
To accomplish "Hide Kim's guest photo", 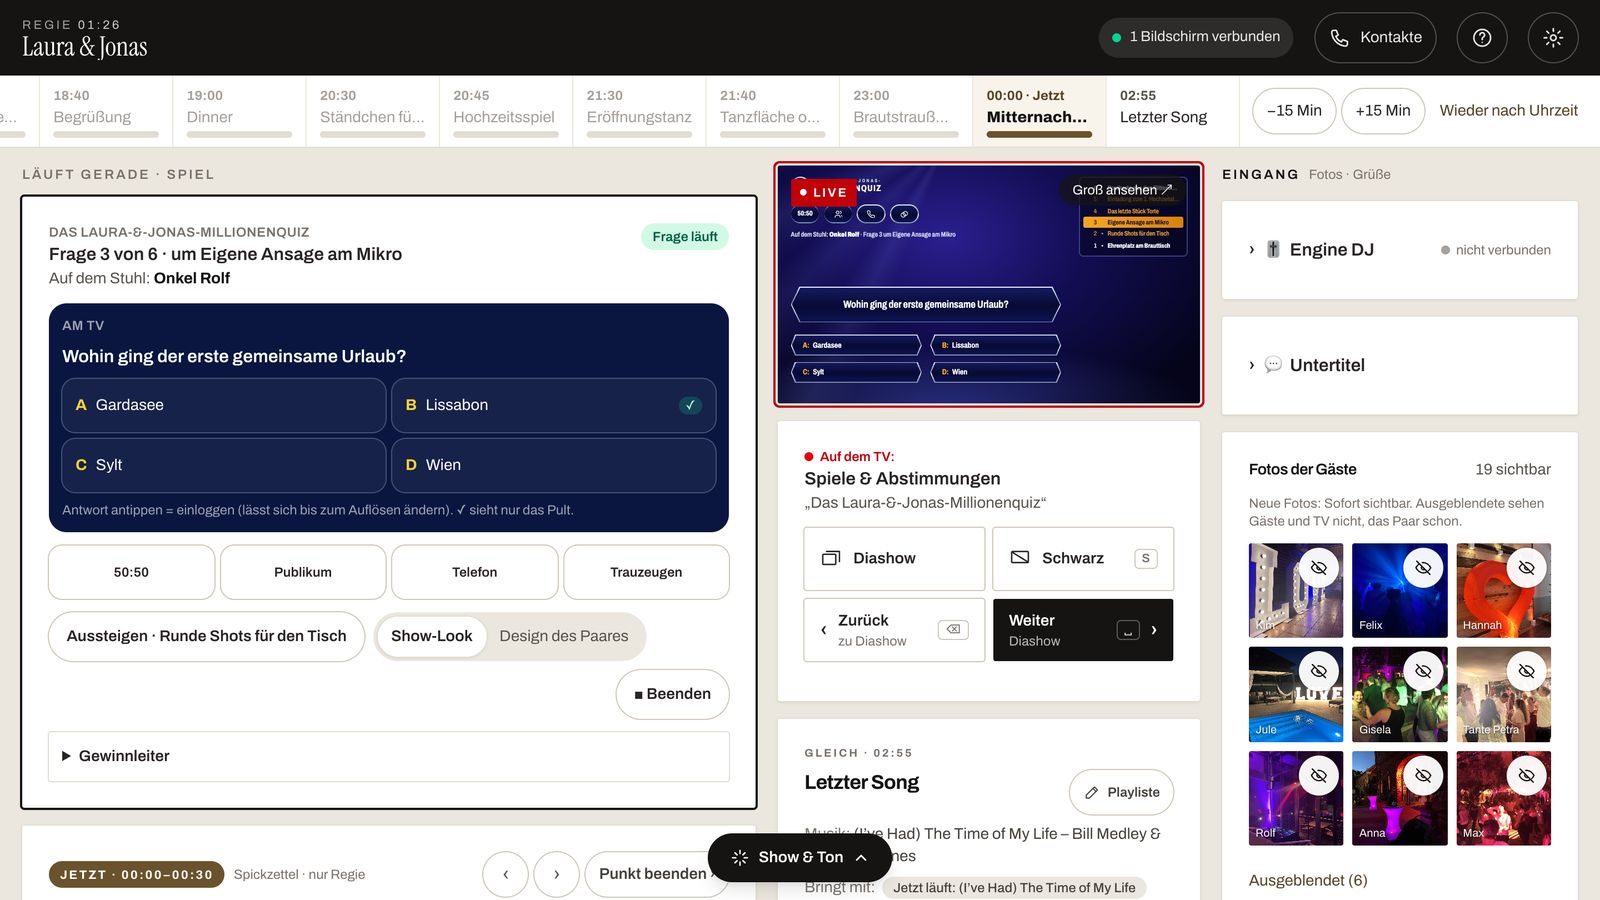I will (1319, 567).
